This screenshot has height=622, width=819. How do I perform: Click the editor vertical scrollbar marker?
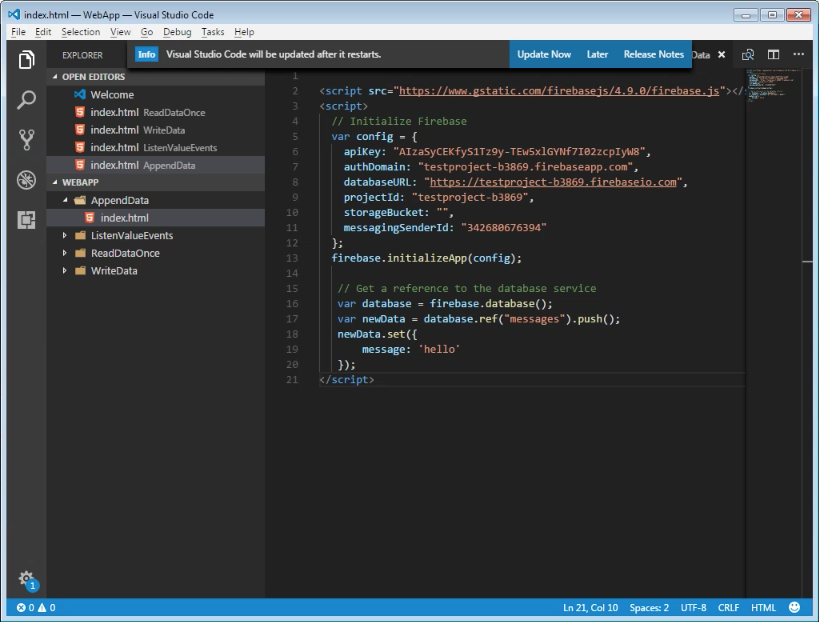pos(808,261)
